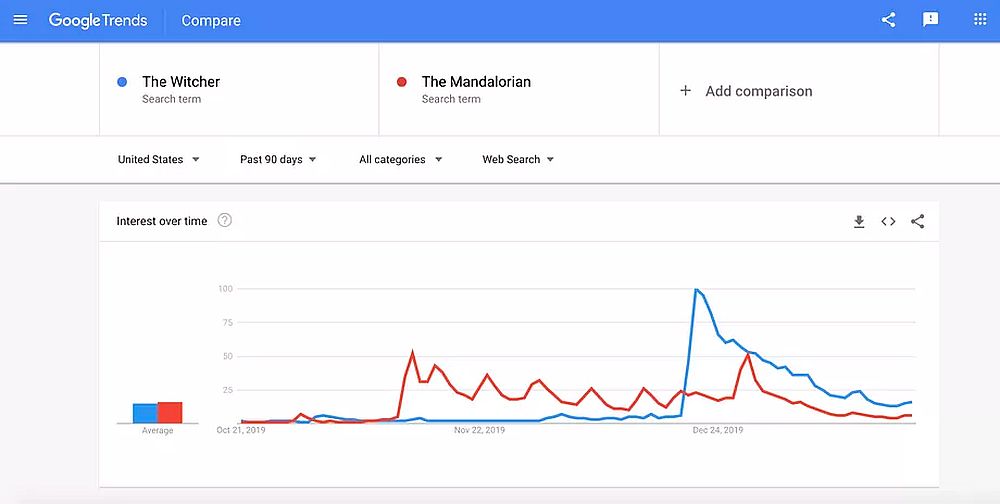Click the blue Witcher color dot
The image size is (1000, 504).
(x=122, y=82)
